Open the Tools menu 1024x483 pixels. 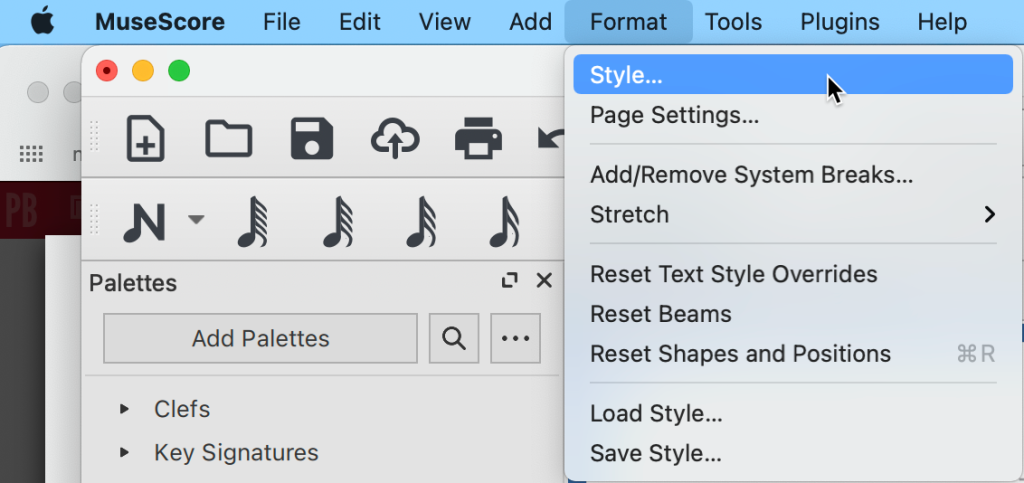pos(733,22)
